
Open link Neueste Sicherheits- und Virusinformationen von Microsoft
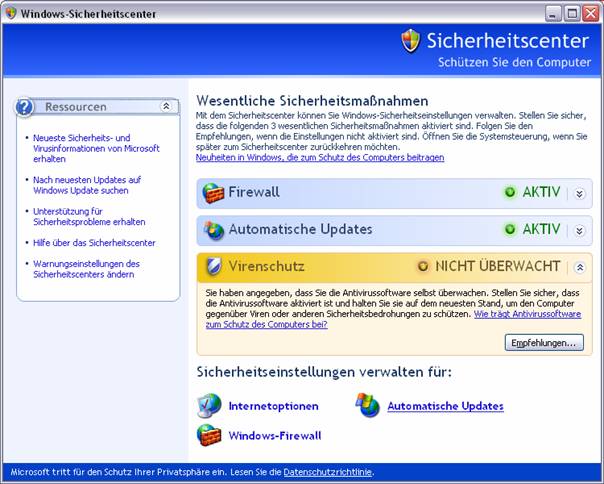(x=96, y=148)
